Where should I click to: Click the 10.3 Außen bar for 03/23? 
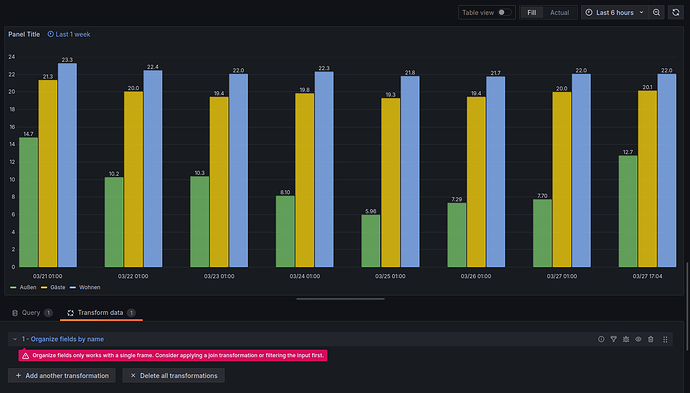199,222
